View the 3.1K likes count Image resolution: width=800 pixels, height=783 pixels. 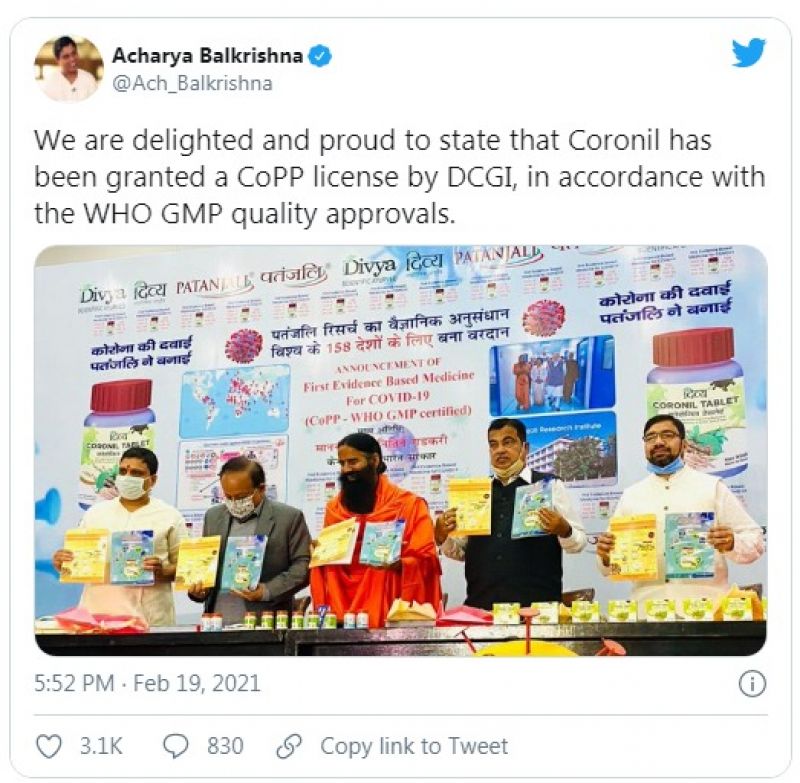tap(101, 746)
